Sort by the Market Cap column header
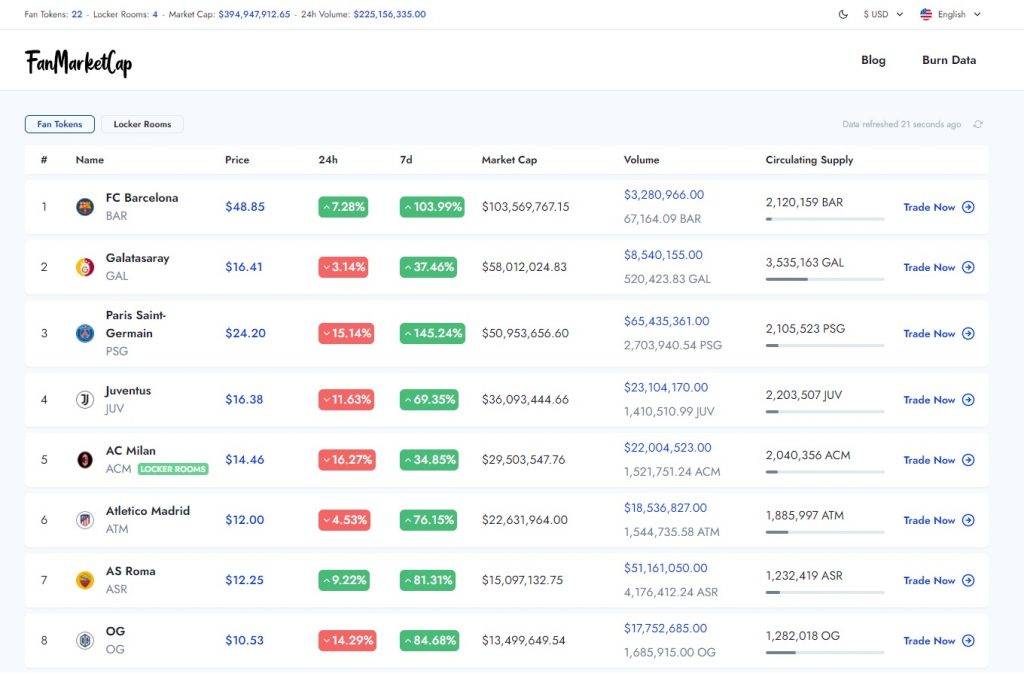 pyautogui.click(x=509, y=160)
